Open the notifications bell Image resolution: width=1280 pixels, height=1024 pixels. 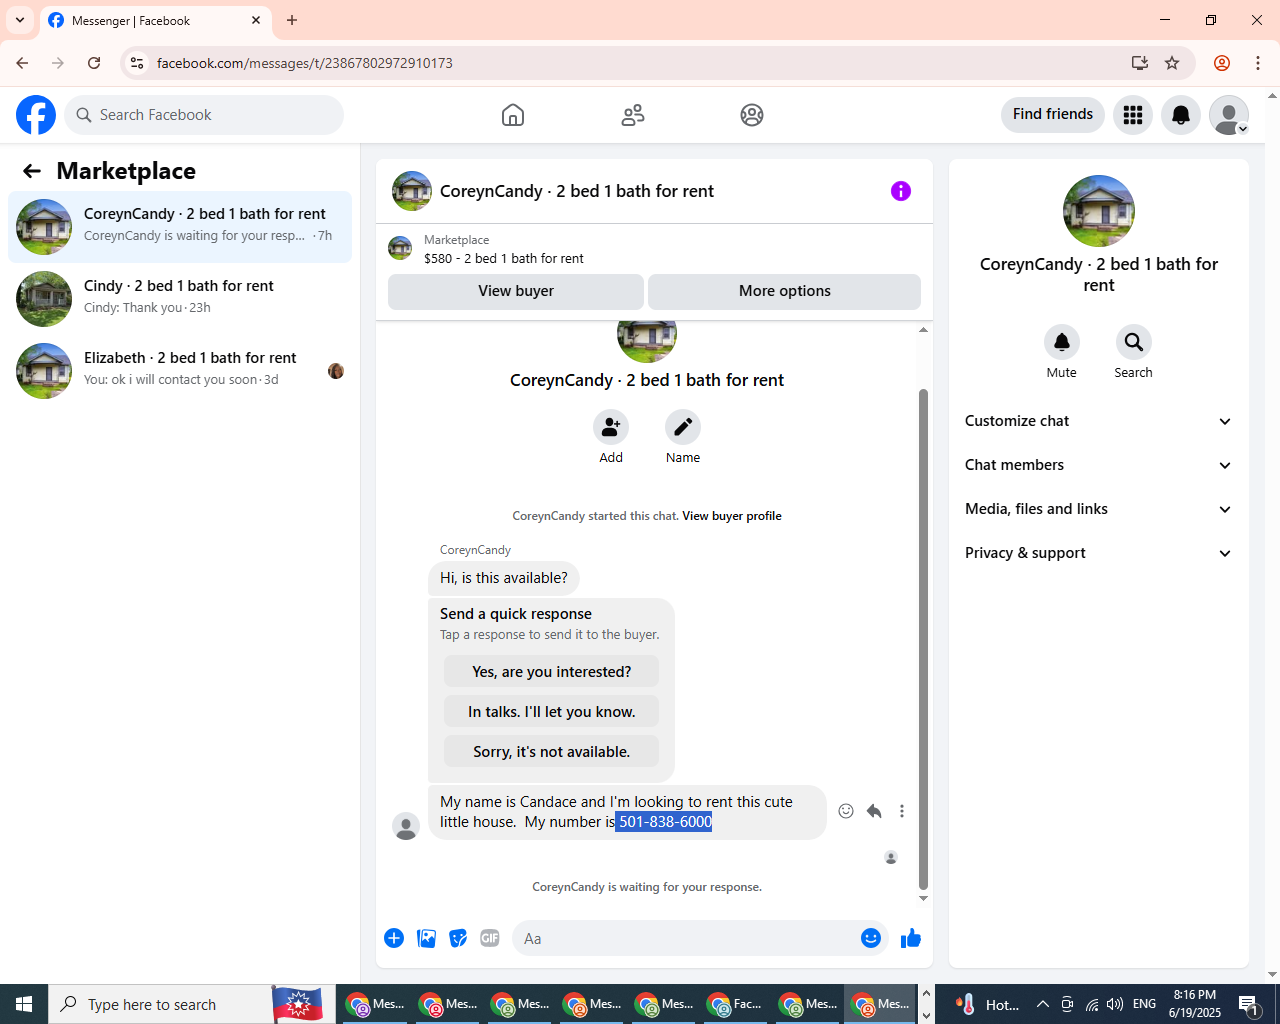1181,115
